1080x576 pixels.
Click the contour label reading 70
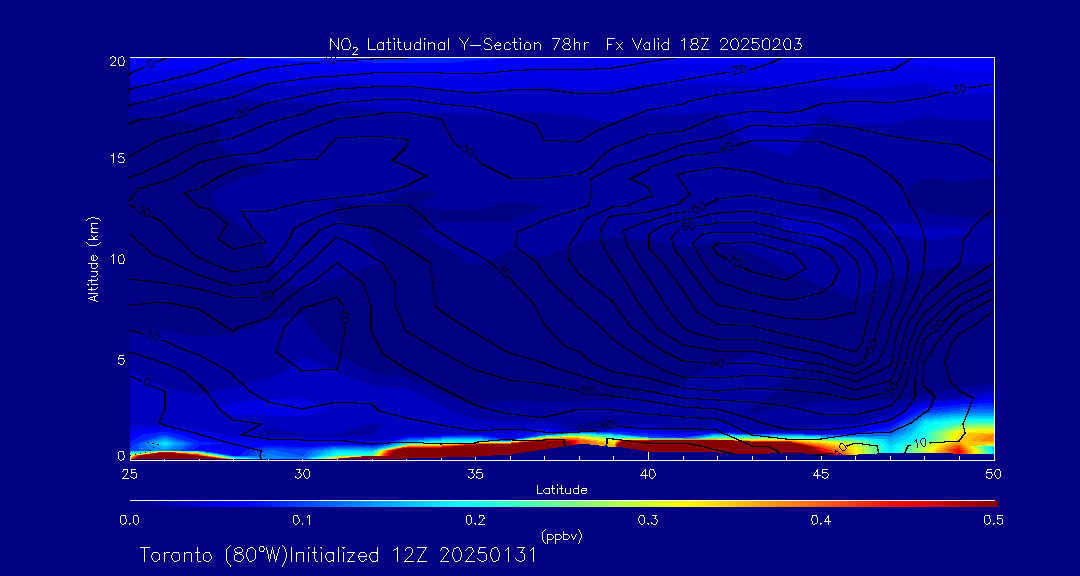(x=734, y=260)
